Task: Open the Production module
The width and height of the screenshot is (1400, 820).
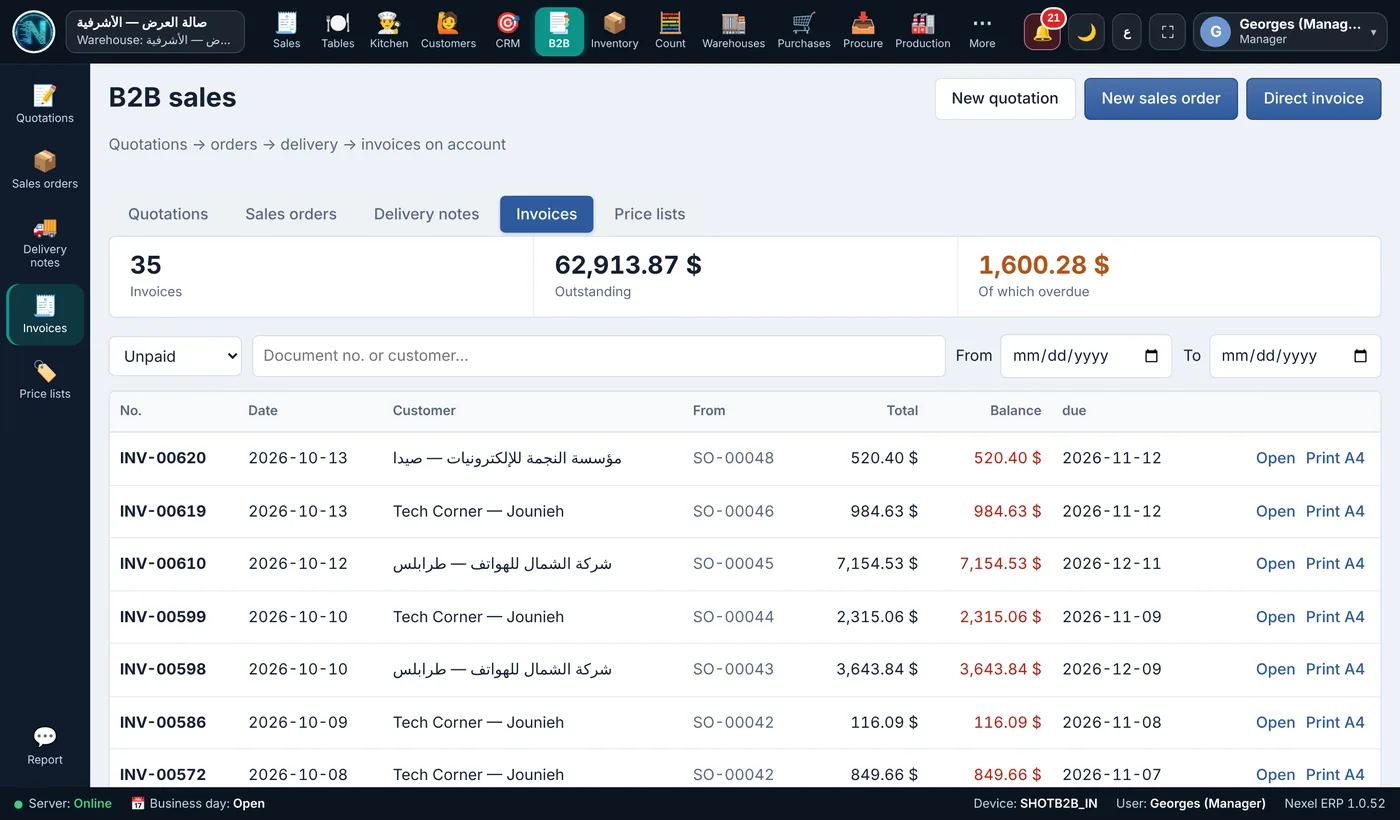Action: (923, 31)
